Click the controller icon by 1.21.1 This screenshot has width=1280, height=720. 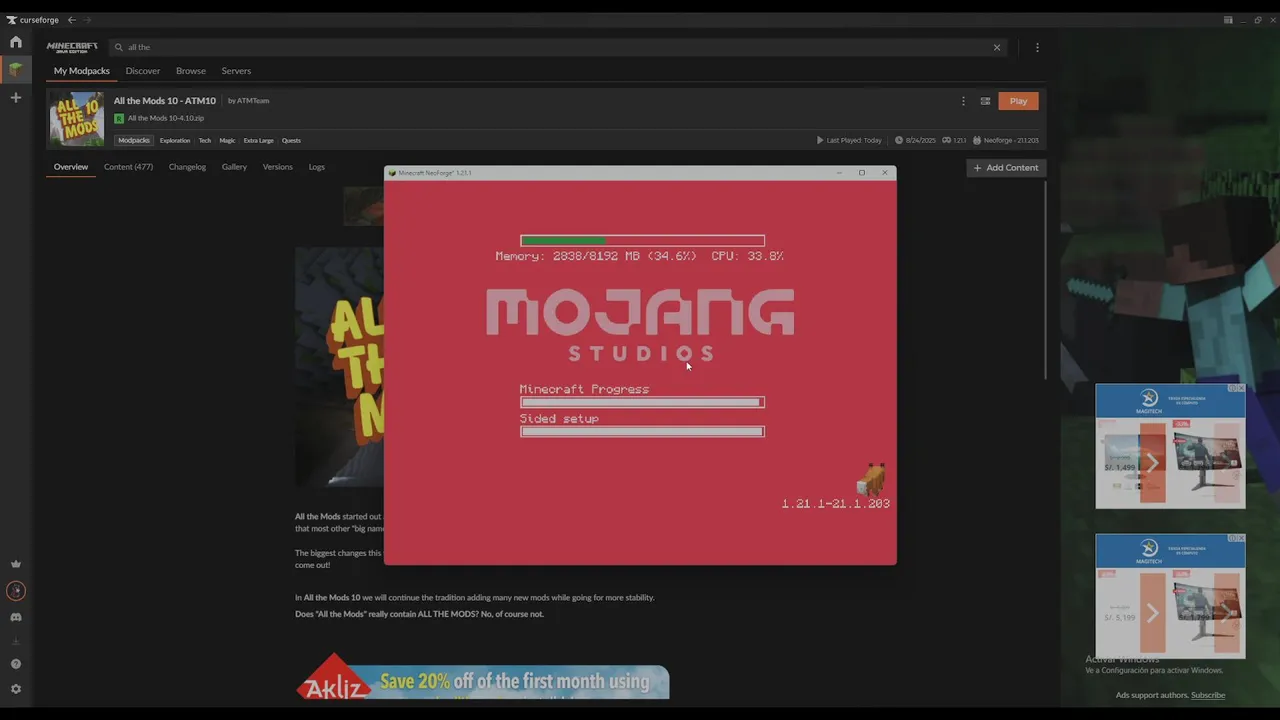coord(947,140)
